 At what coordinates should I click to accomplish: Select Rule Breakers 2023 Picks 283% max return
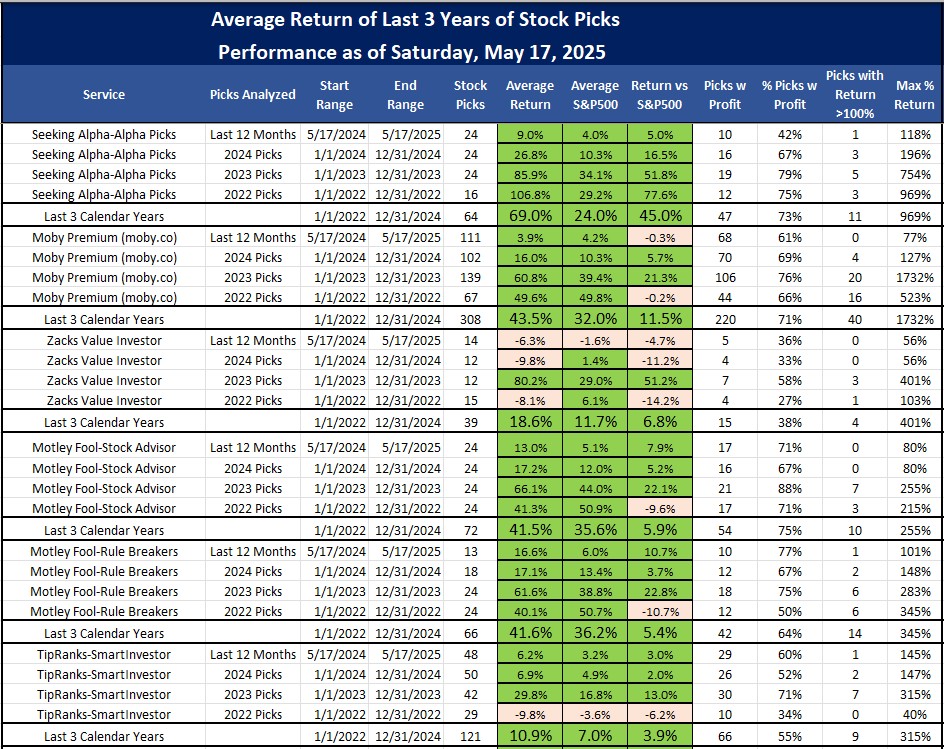click(x=915, y=591)
